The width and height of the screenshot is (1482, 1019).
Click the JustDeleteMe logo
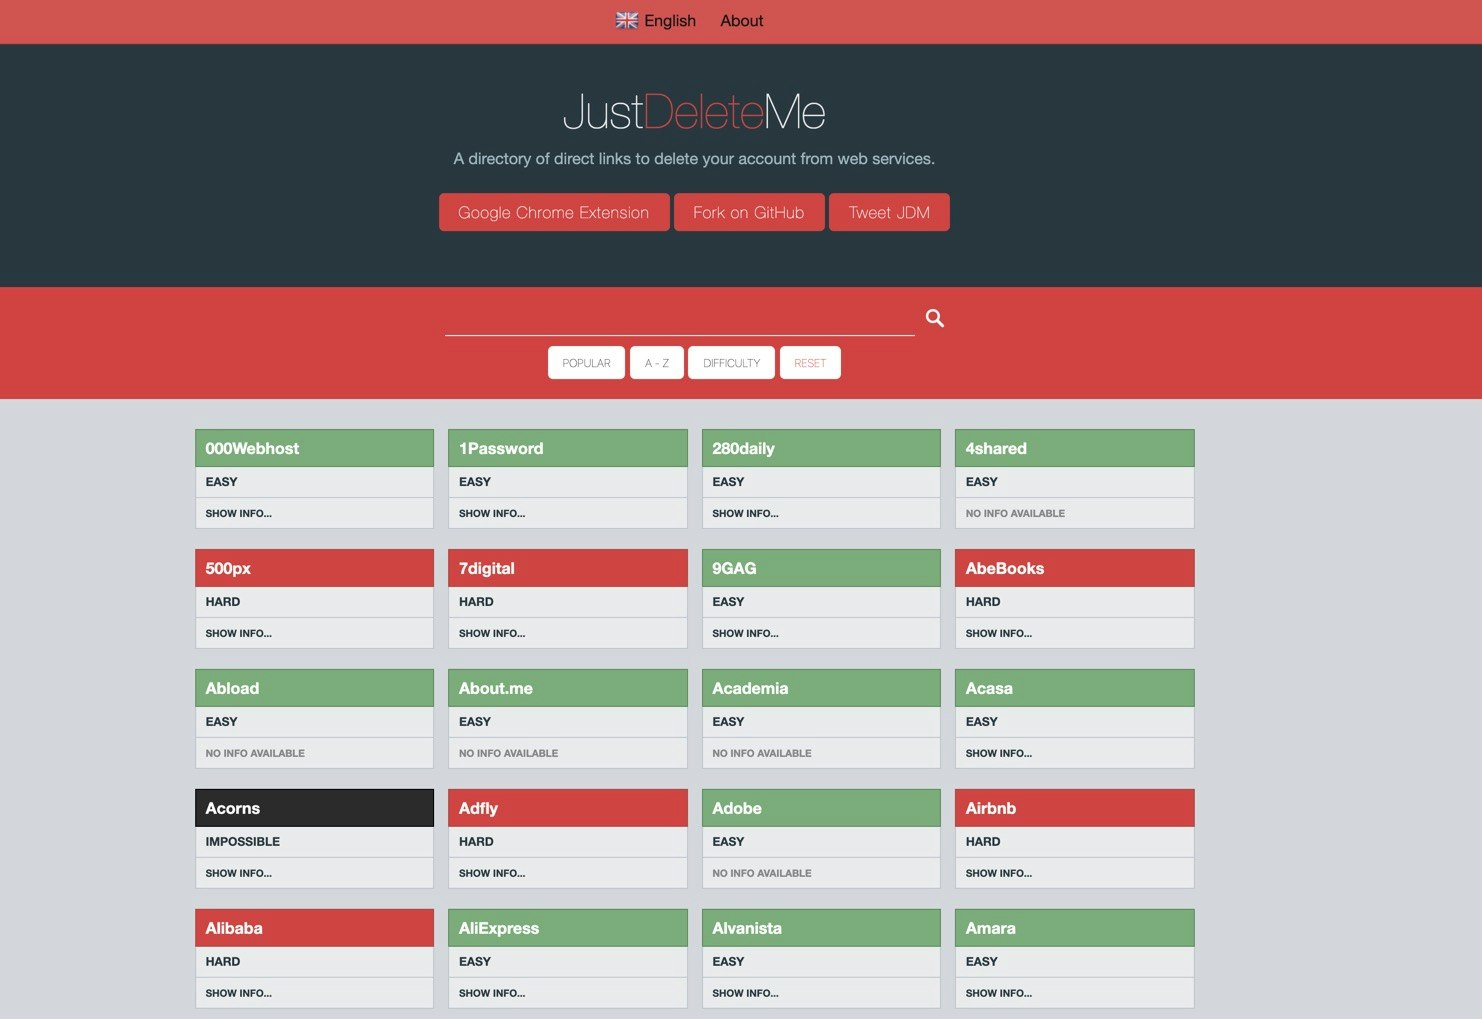694,112
